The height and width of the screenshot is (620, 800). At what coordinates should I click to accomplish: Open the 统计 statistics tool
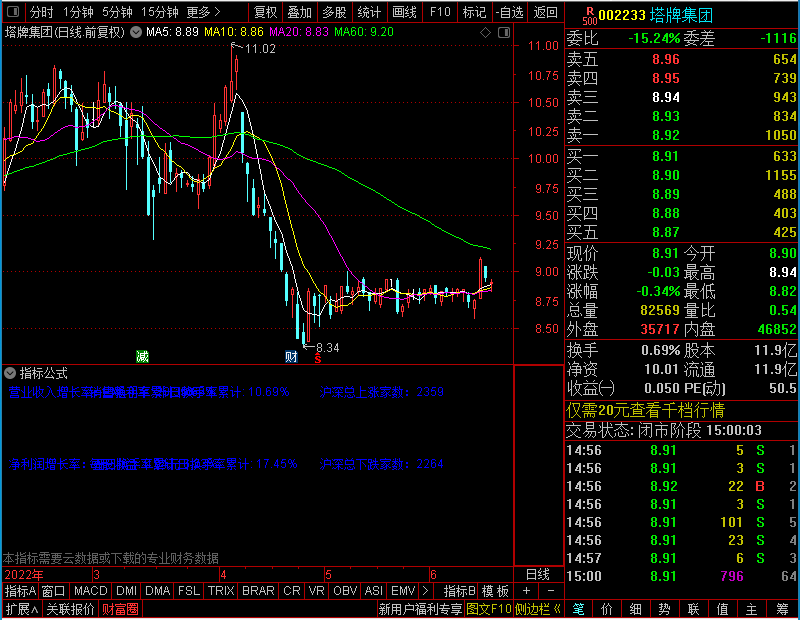(x=369, y=12)
